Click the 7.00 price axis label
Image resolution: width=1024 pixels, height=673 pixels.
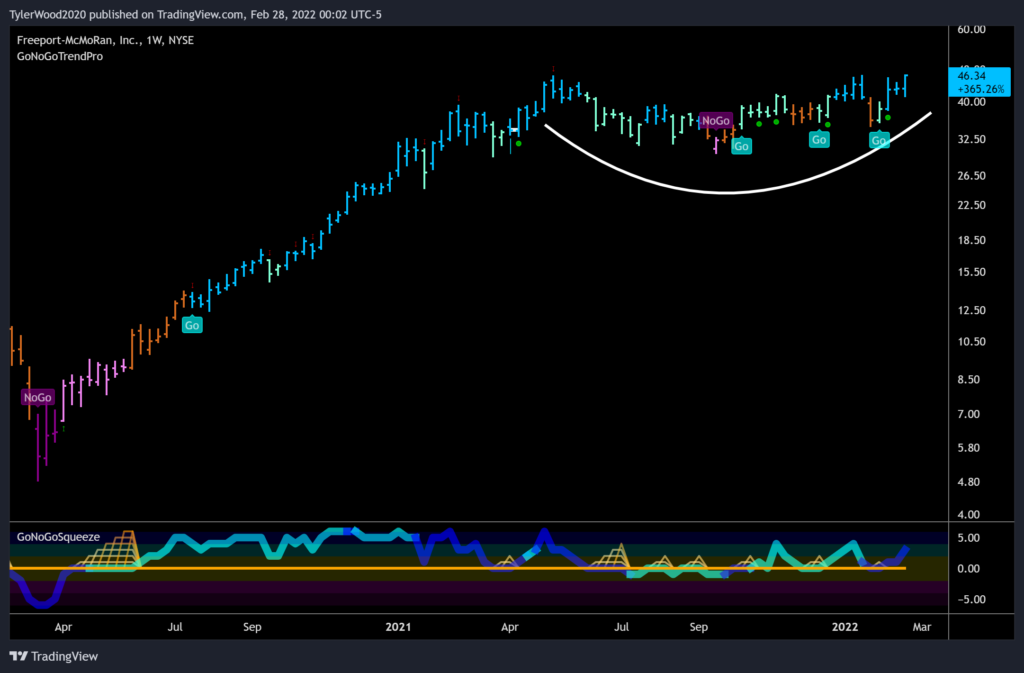click(968, 414)
